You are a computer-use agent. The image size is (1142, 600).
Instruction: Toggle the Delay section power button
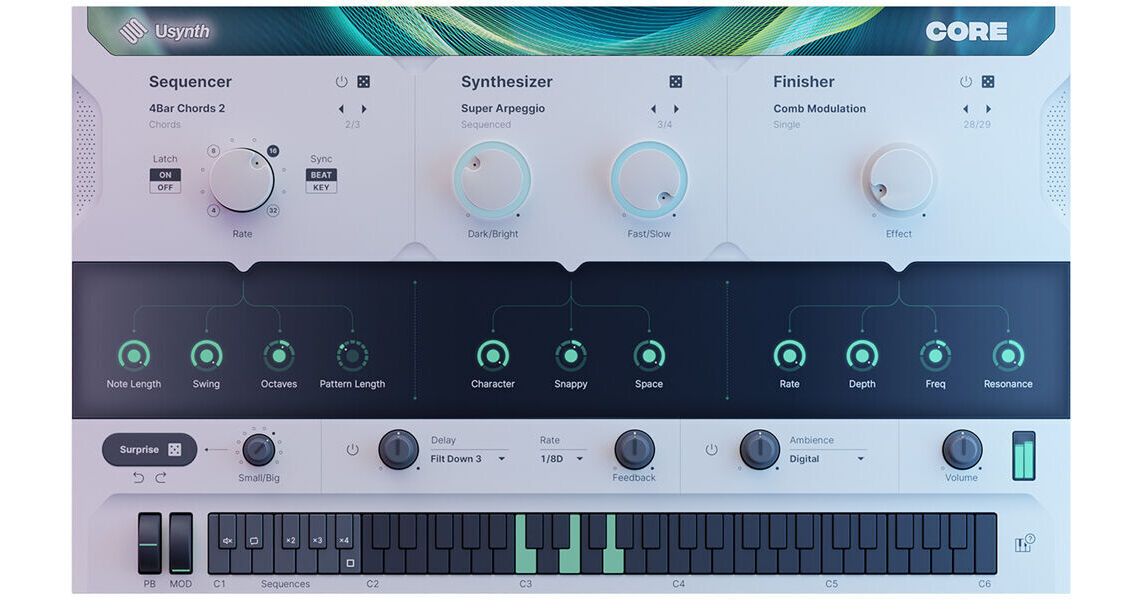[x=352, y=450]
